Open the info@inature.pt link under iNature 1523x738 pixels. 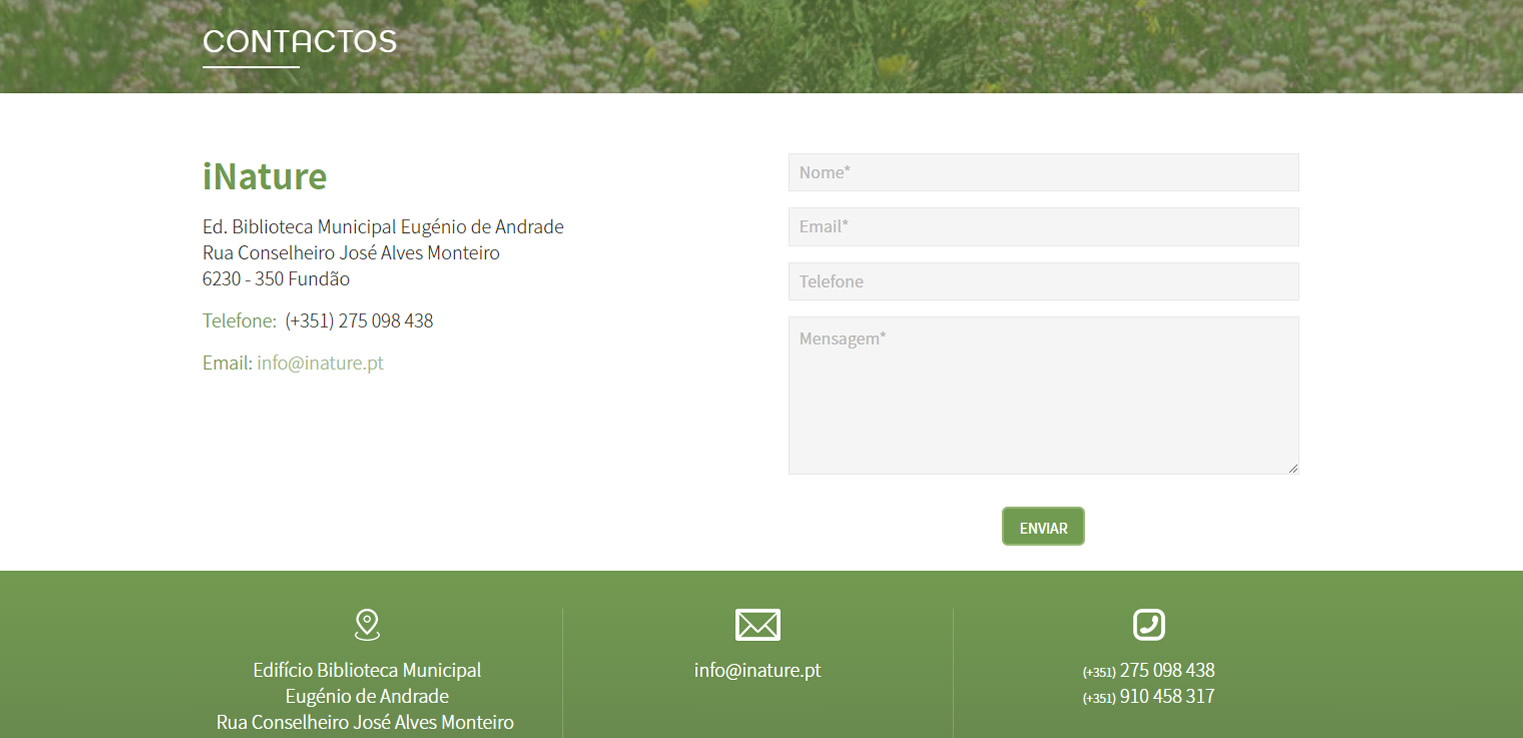(320, 363)
